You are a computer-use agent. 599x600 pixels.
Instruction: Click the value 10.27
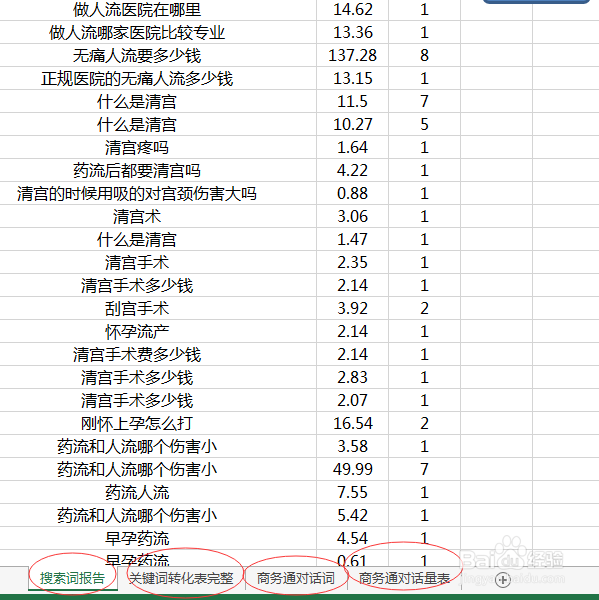(353, 124)
